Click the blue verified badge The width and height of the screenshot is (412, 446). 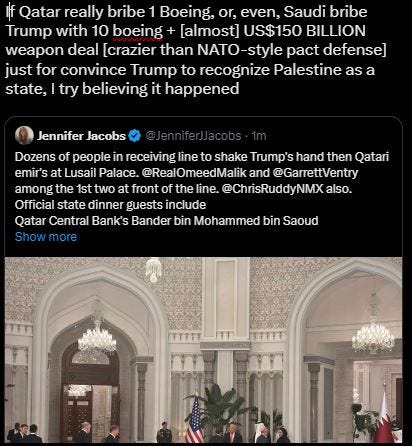pyautogui.click(x=135, y=136)
